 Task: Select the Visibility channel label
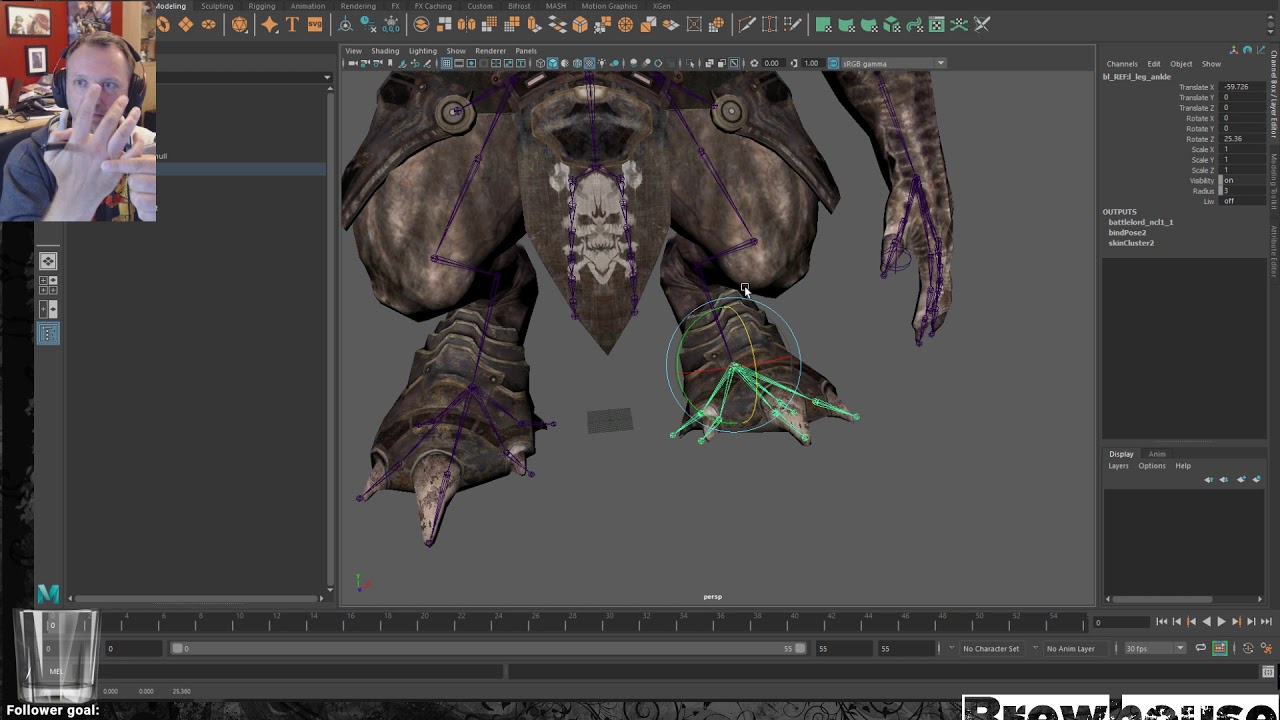pos(1201,181)
